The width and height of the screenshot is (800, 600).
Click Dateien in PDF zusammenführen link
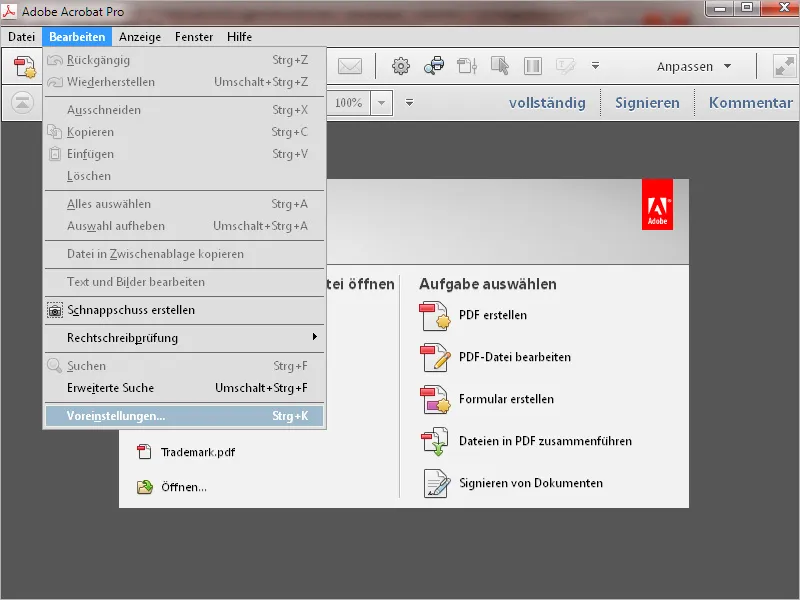coord(545,441)
